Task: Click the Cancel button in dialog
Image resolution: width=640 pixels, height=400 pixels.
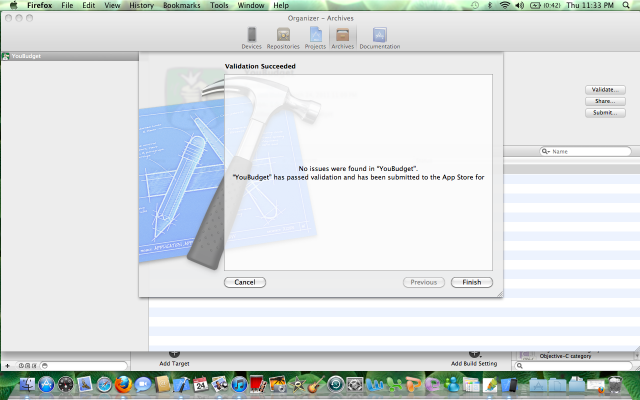Action: pos(245,282)
